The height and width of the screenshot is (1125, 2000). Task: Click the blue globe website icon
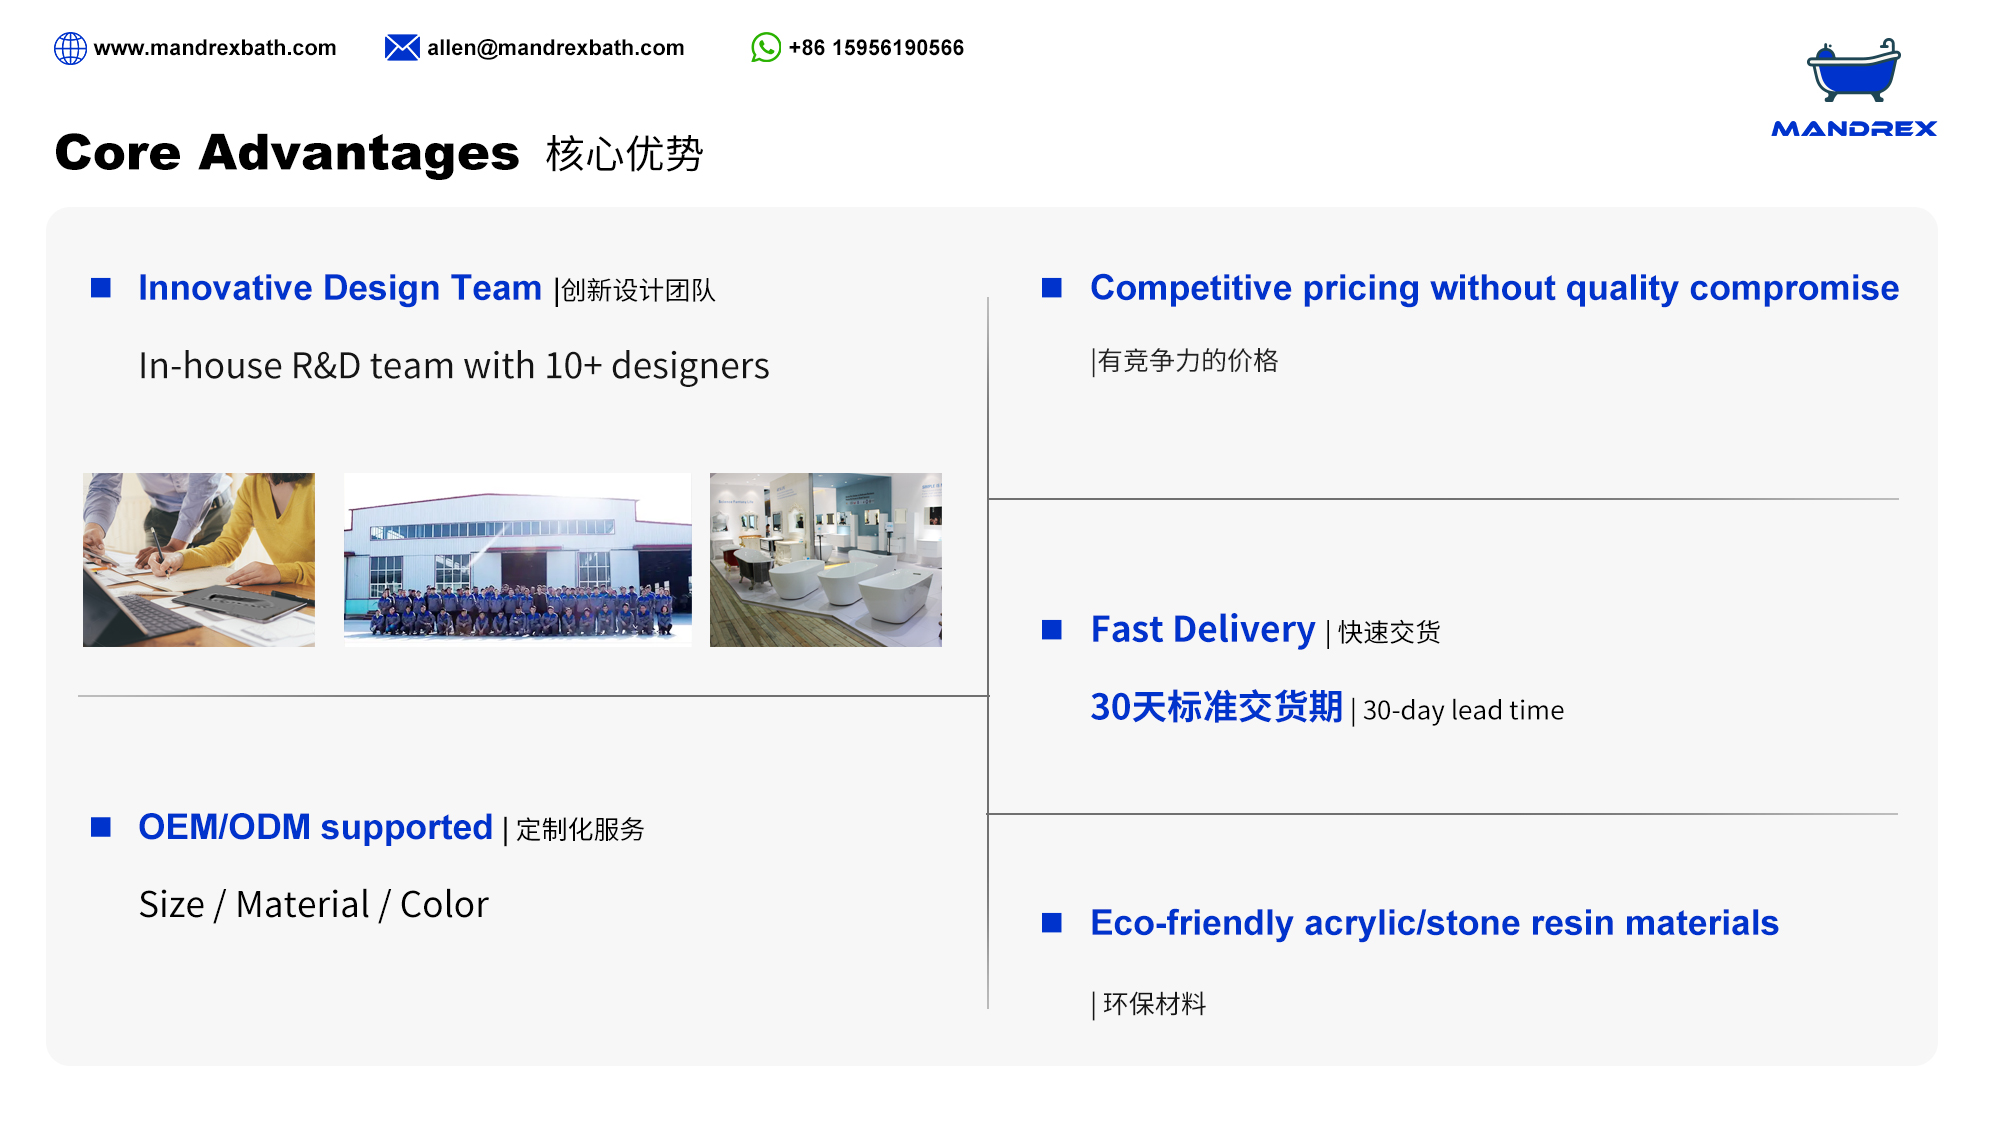[x=70, y=48]
